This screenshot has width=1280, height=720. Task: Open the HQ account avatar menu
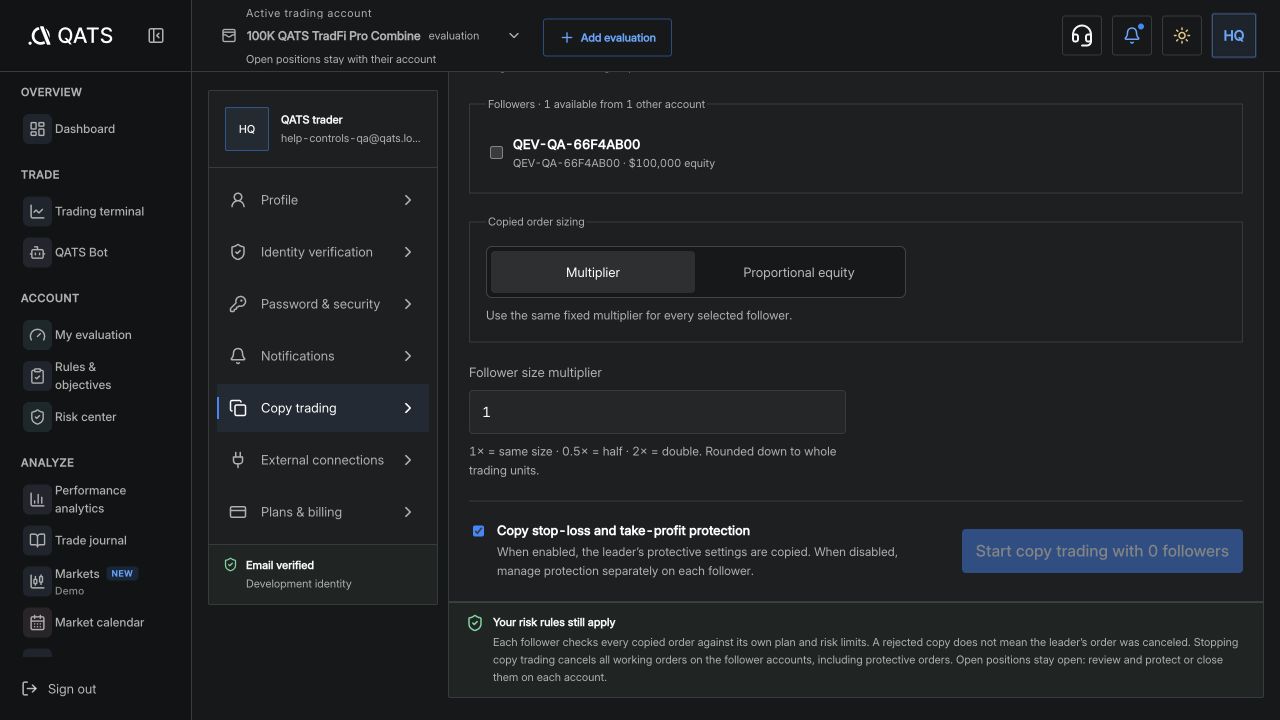click(x=1233, y=36)
